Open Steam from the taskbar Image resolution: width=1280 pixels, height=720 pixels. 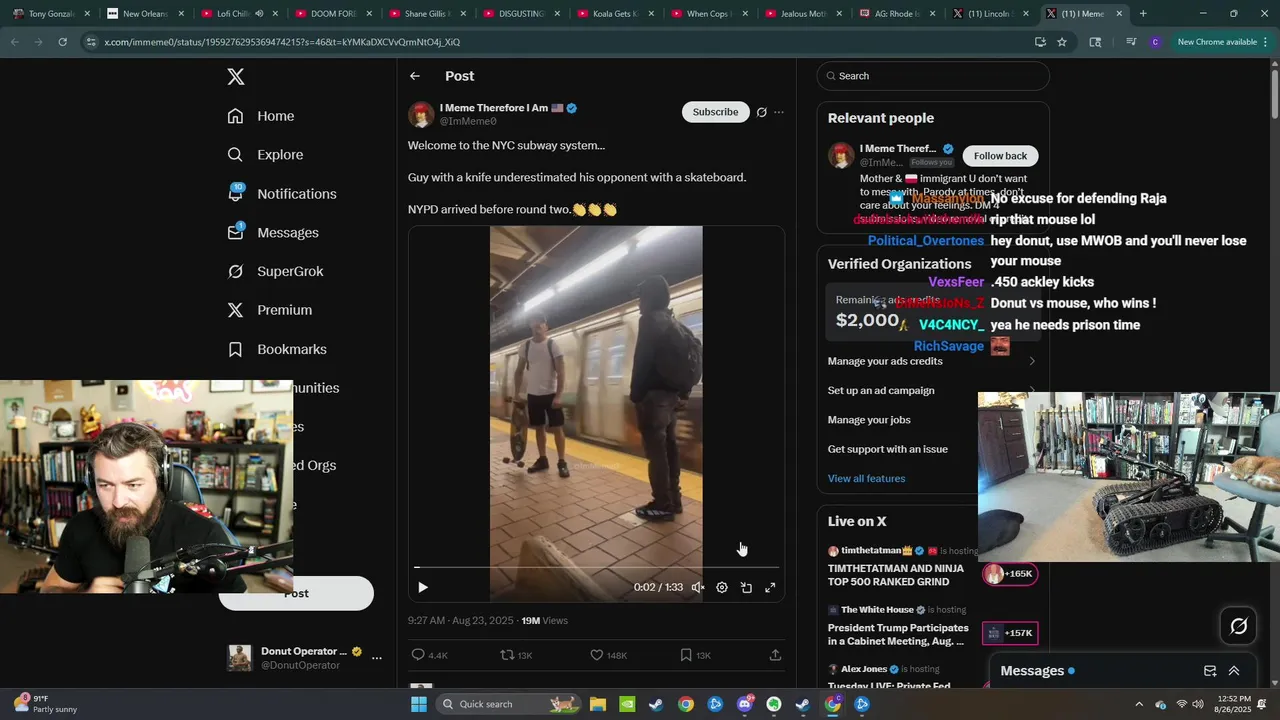tap(655, 704)
